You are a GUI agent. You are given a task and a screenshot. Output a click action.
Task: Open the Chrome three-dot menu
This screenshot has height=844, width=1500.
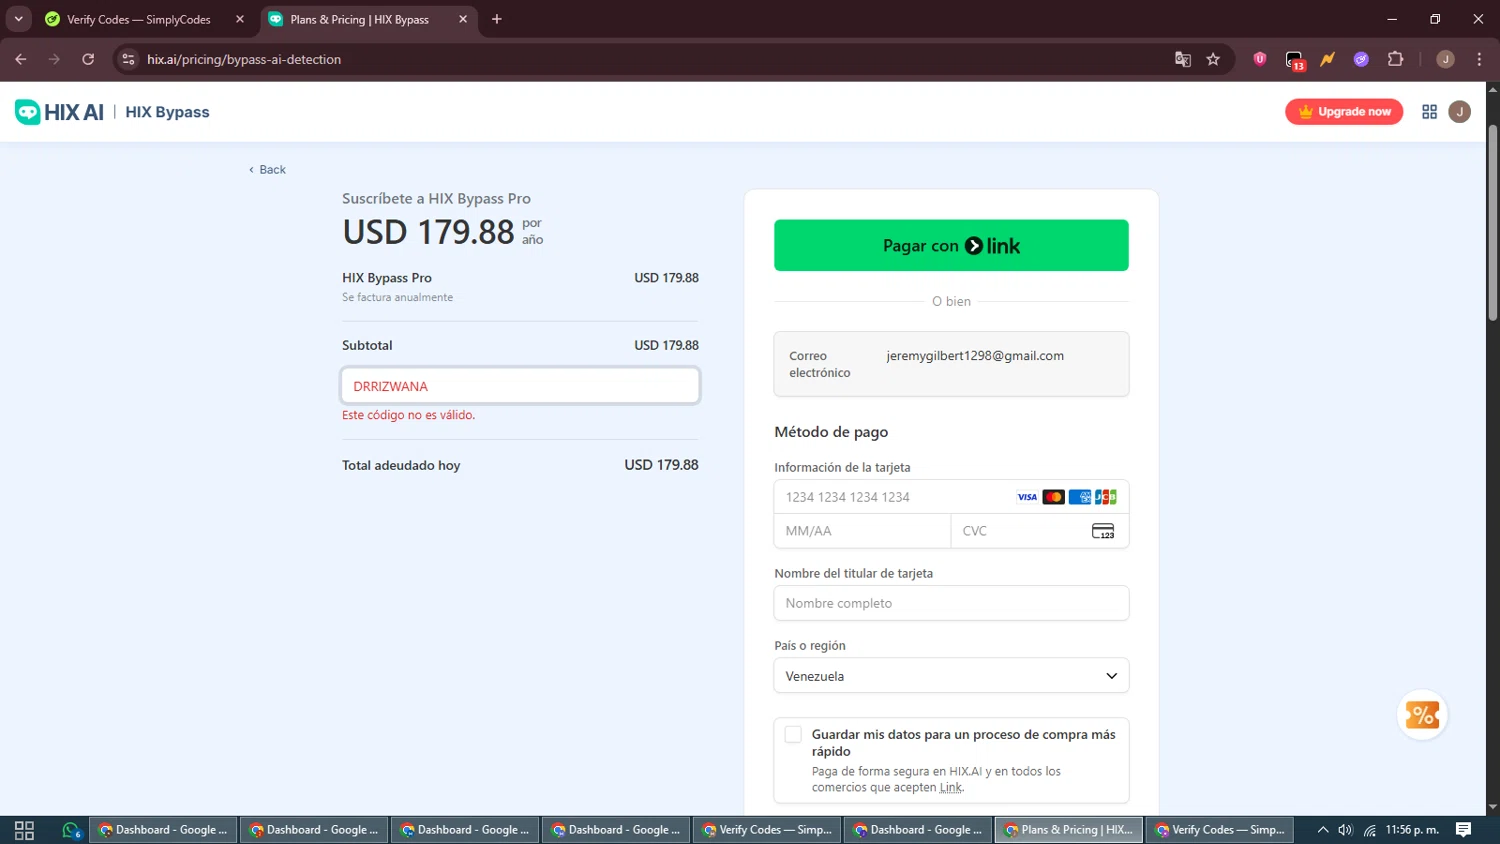point(1479,59)
